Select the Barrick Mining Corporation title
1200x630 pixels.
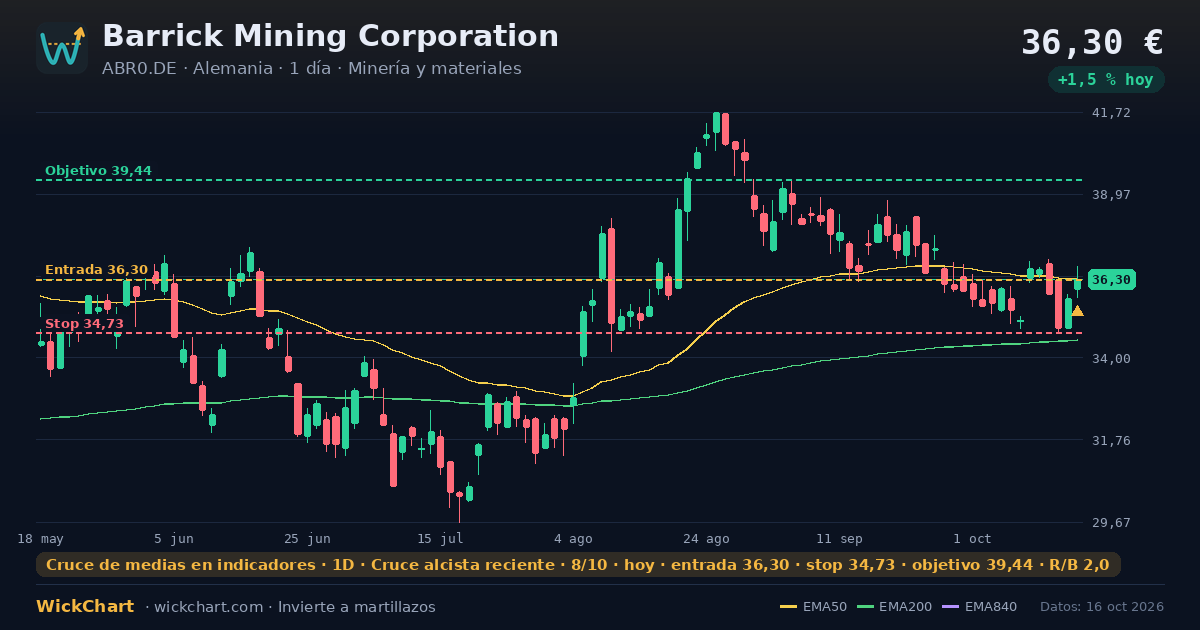(x=330, y=36)
